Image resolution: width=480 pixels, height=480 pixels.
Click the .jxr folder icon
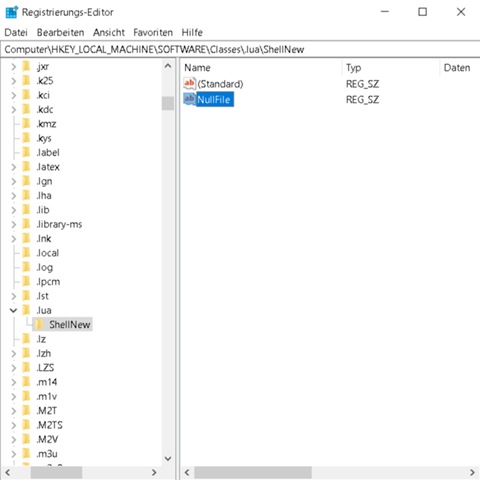point(26,66)
